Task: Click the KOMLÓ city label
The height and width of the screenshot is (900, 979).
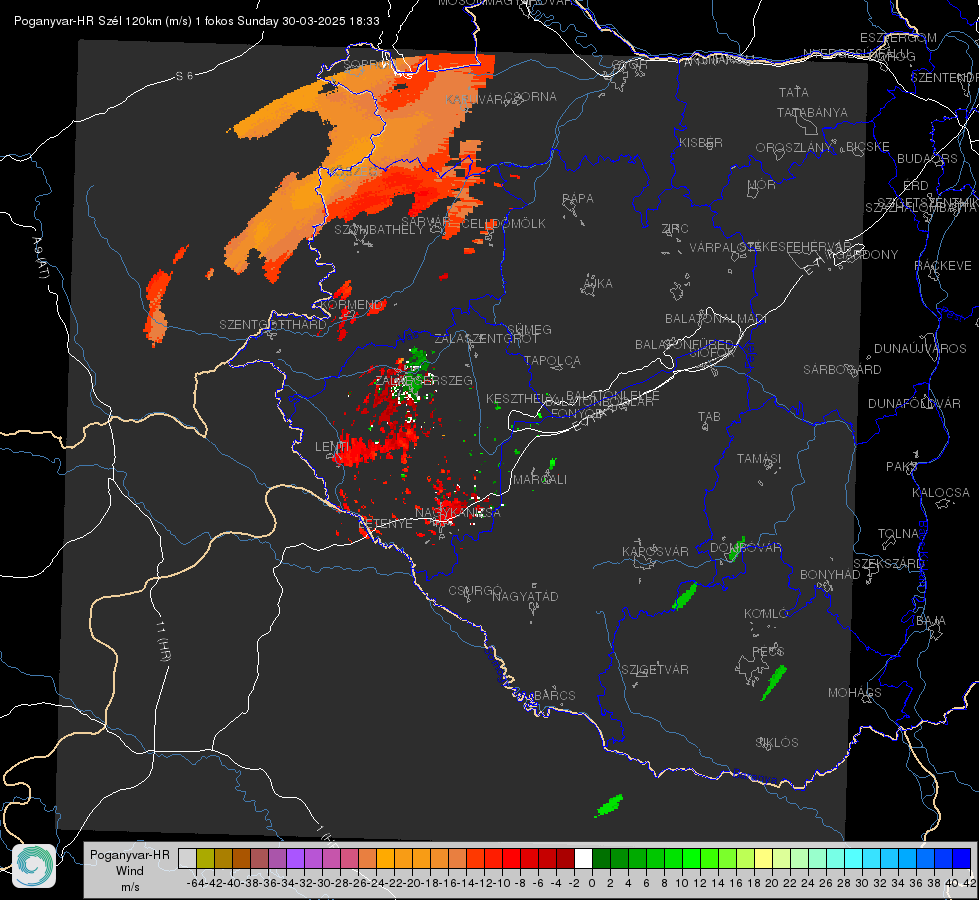Action: click(x=766, y=614)
